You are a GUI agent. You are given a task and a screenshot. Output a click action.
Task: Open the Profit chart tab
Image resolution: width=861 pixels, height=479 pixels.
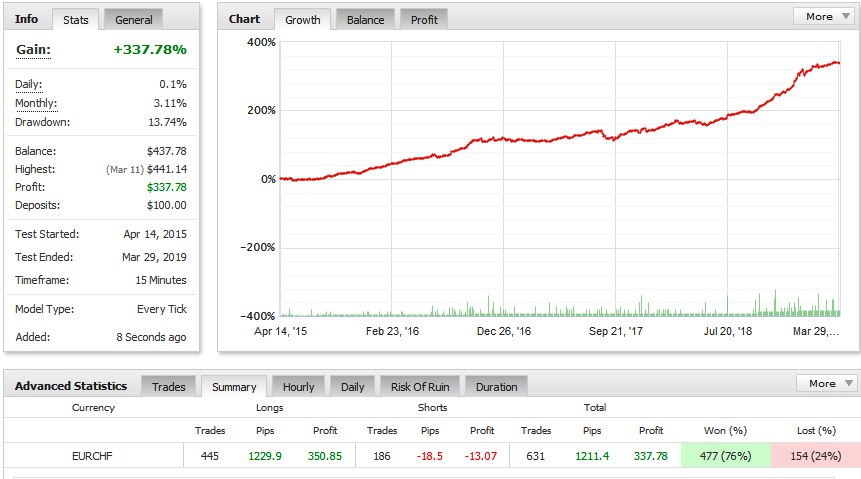424,20
